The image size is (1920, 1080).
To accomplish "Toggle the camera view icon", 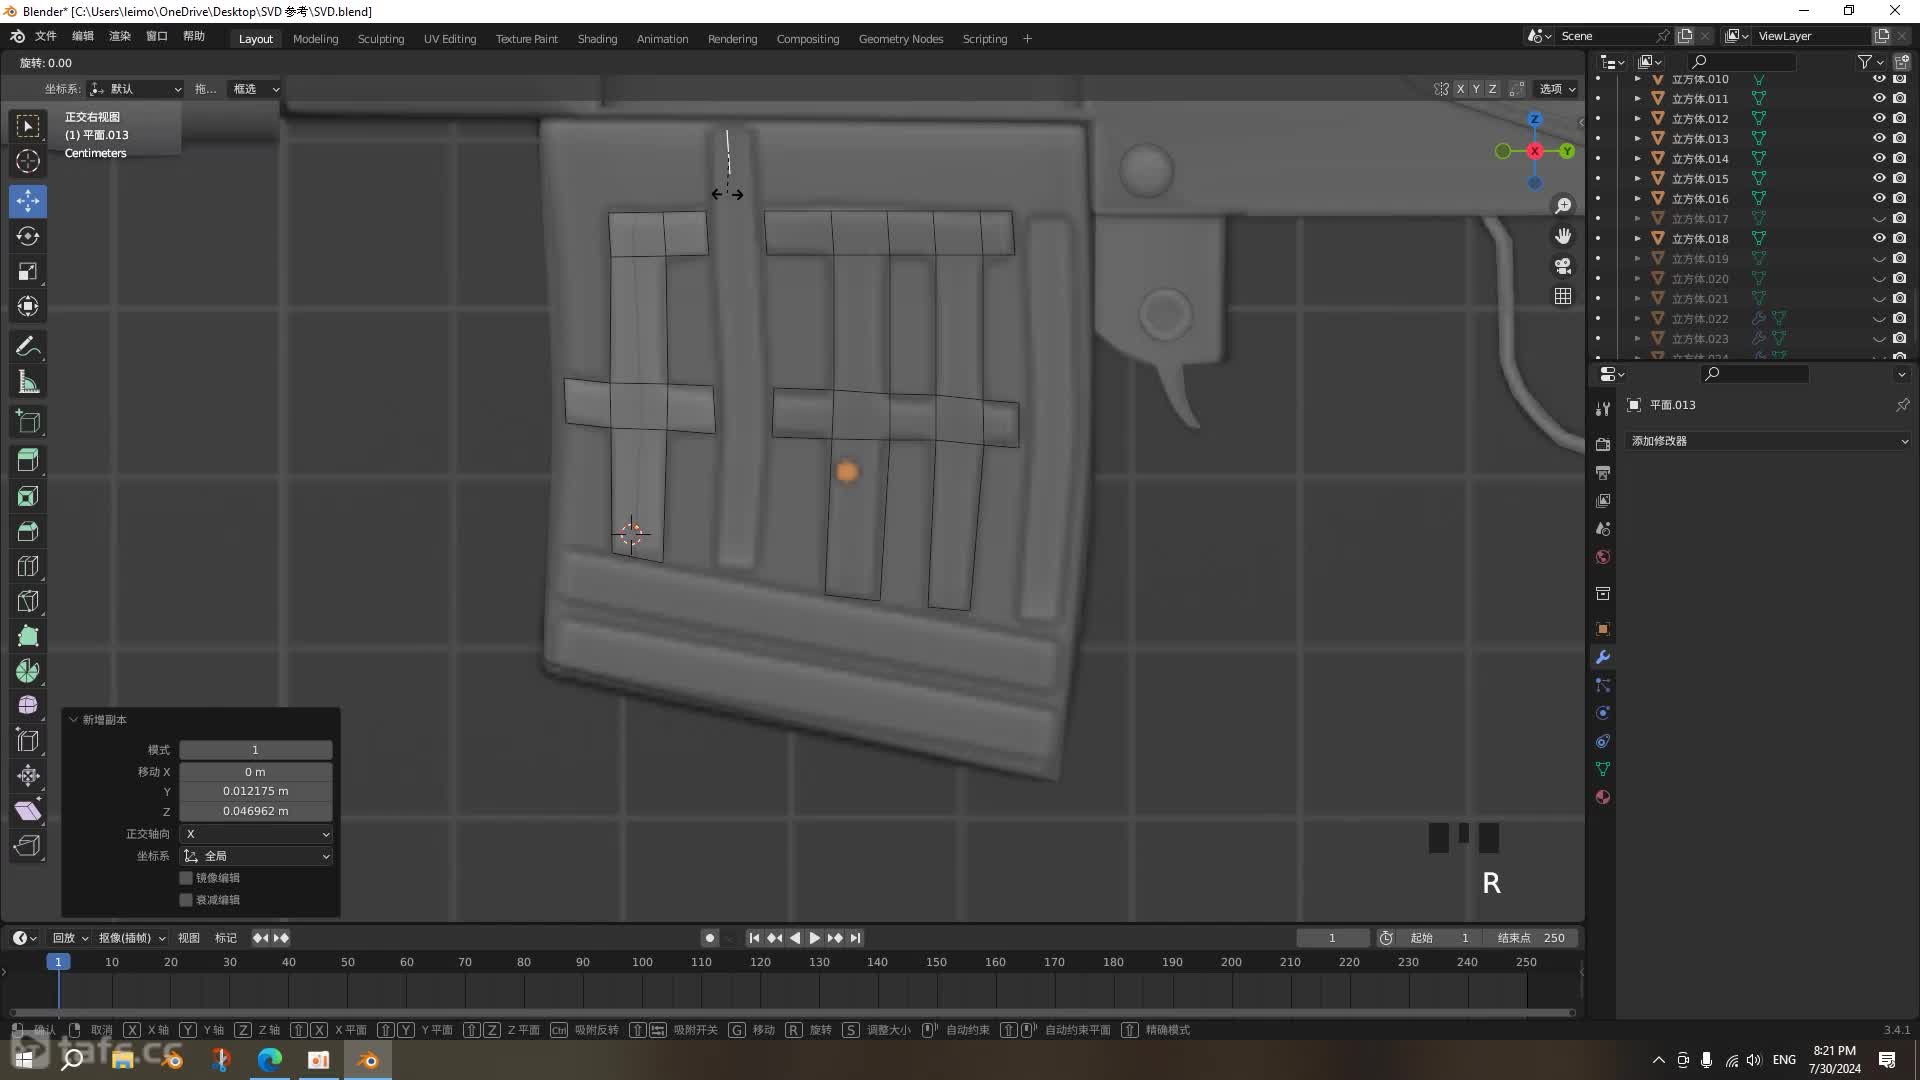I will 1563,266.
